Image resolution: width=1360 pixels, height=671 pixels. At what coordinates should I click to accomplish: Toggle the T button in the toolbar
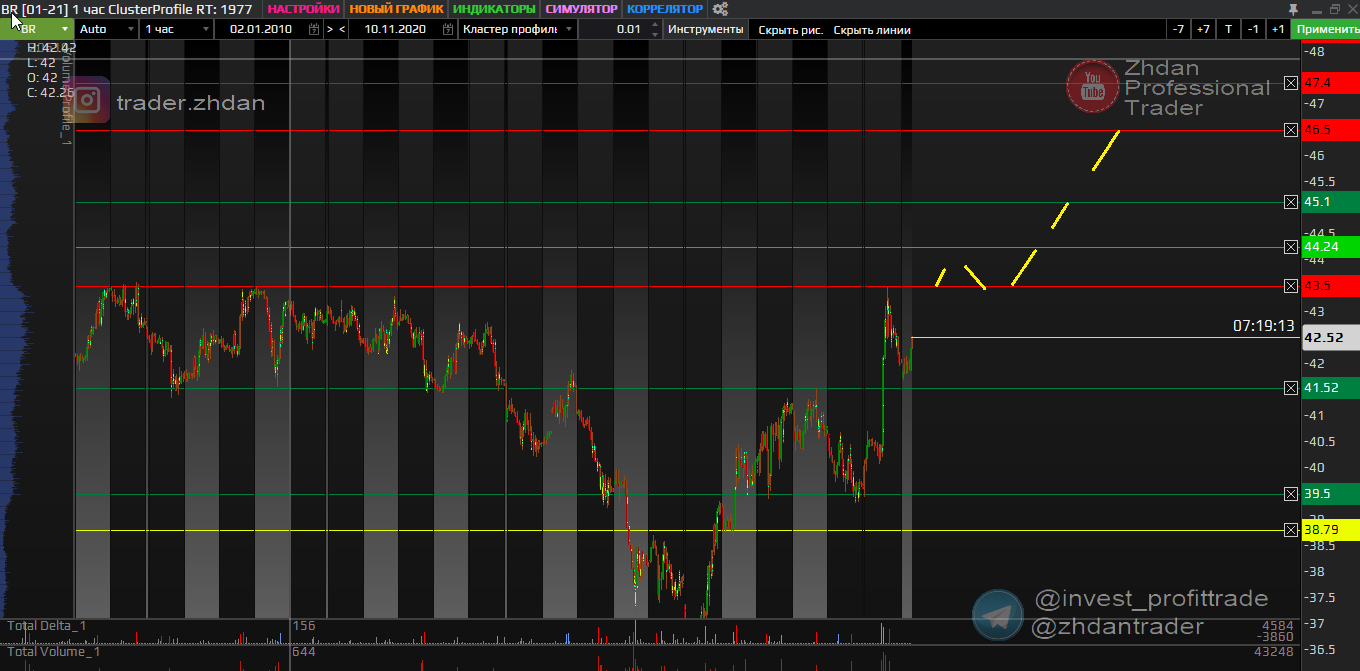click(x=1228, y=29)
